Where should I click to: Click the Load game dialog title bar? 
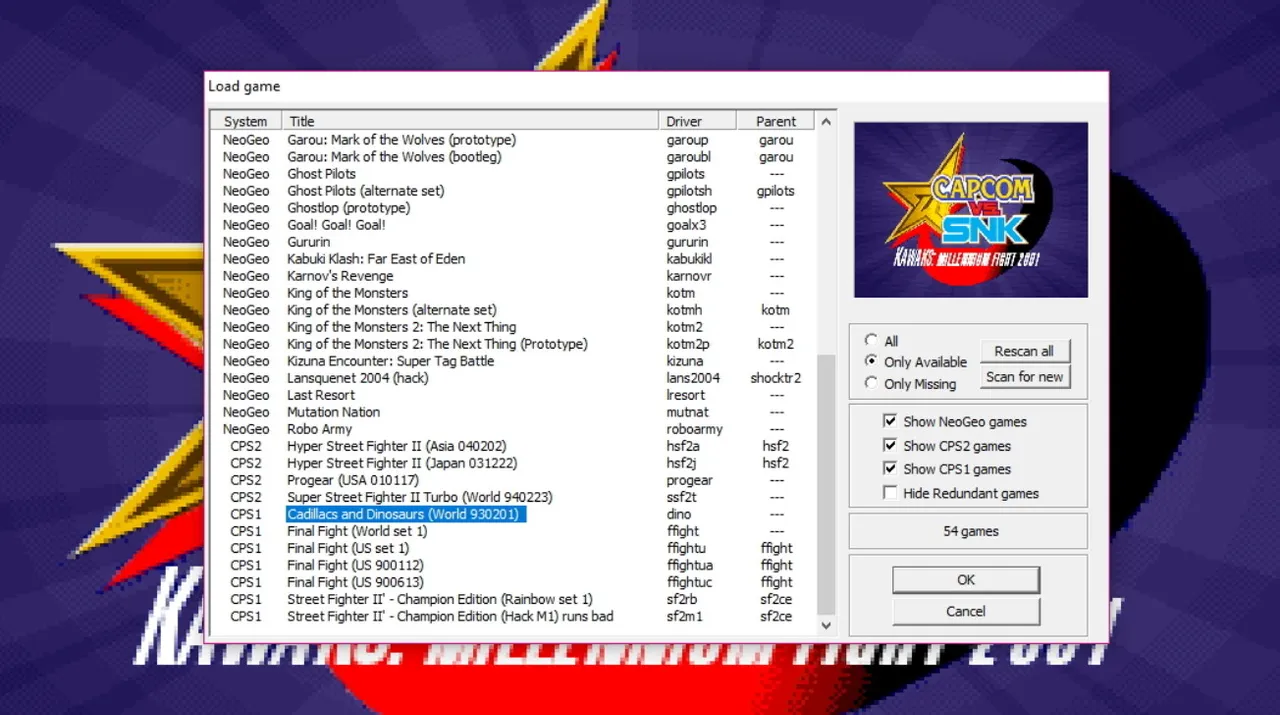pos(656,86)
